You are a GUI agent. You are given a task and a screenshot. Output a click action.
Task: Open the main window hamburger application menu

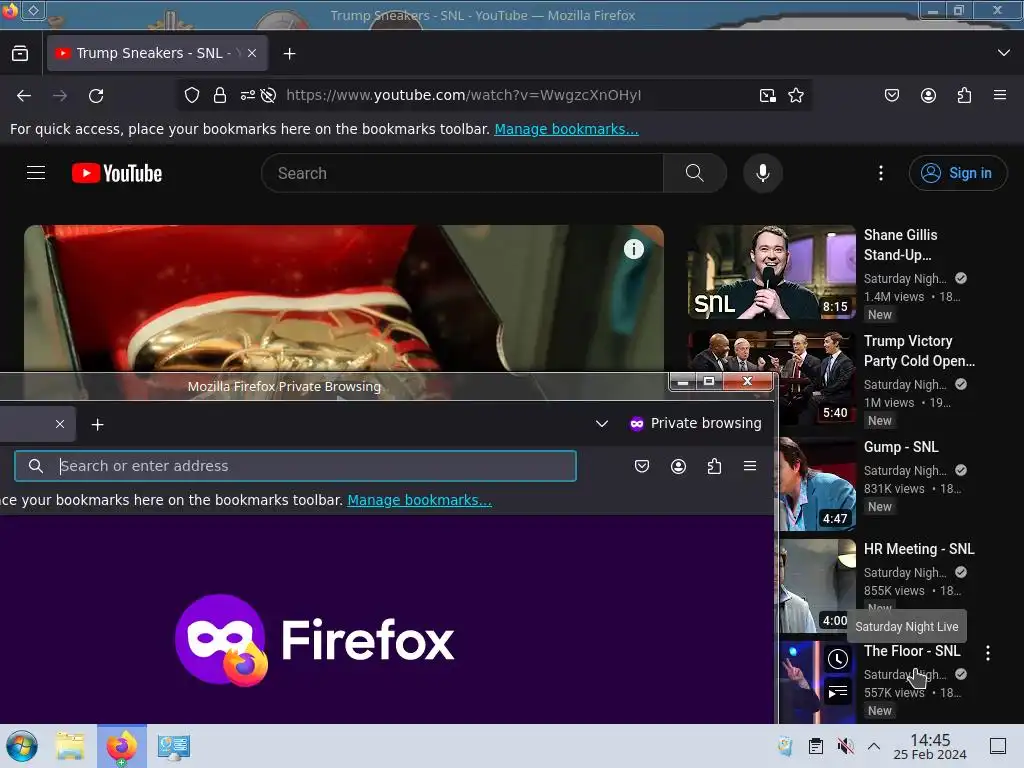click(1000, 95)
